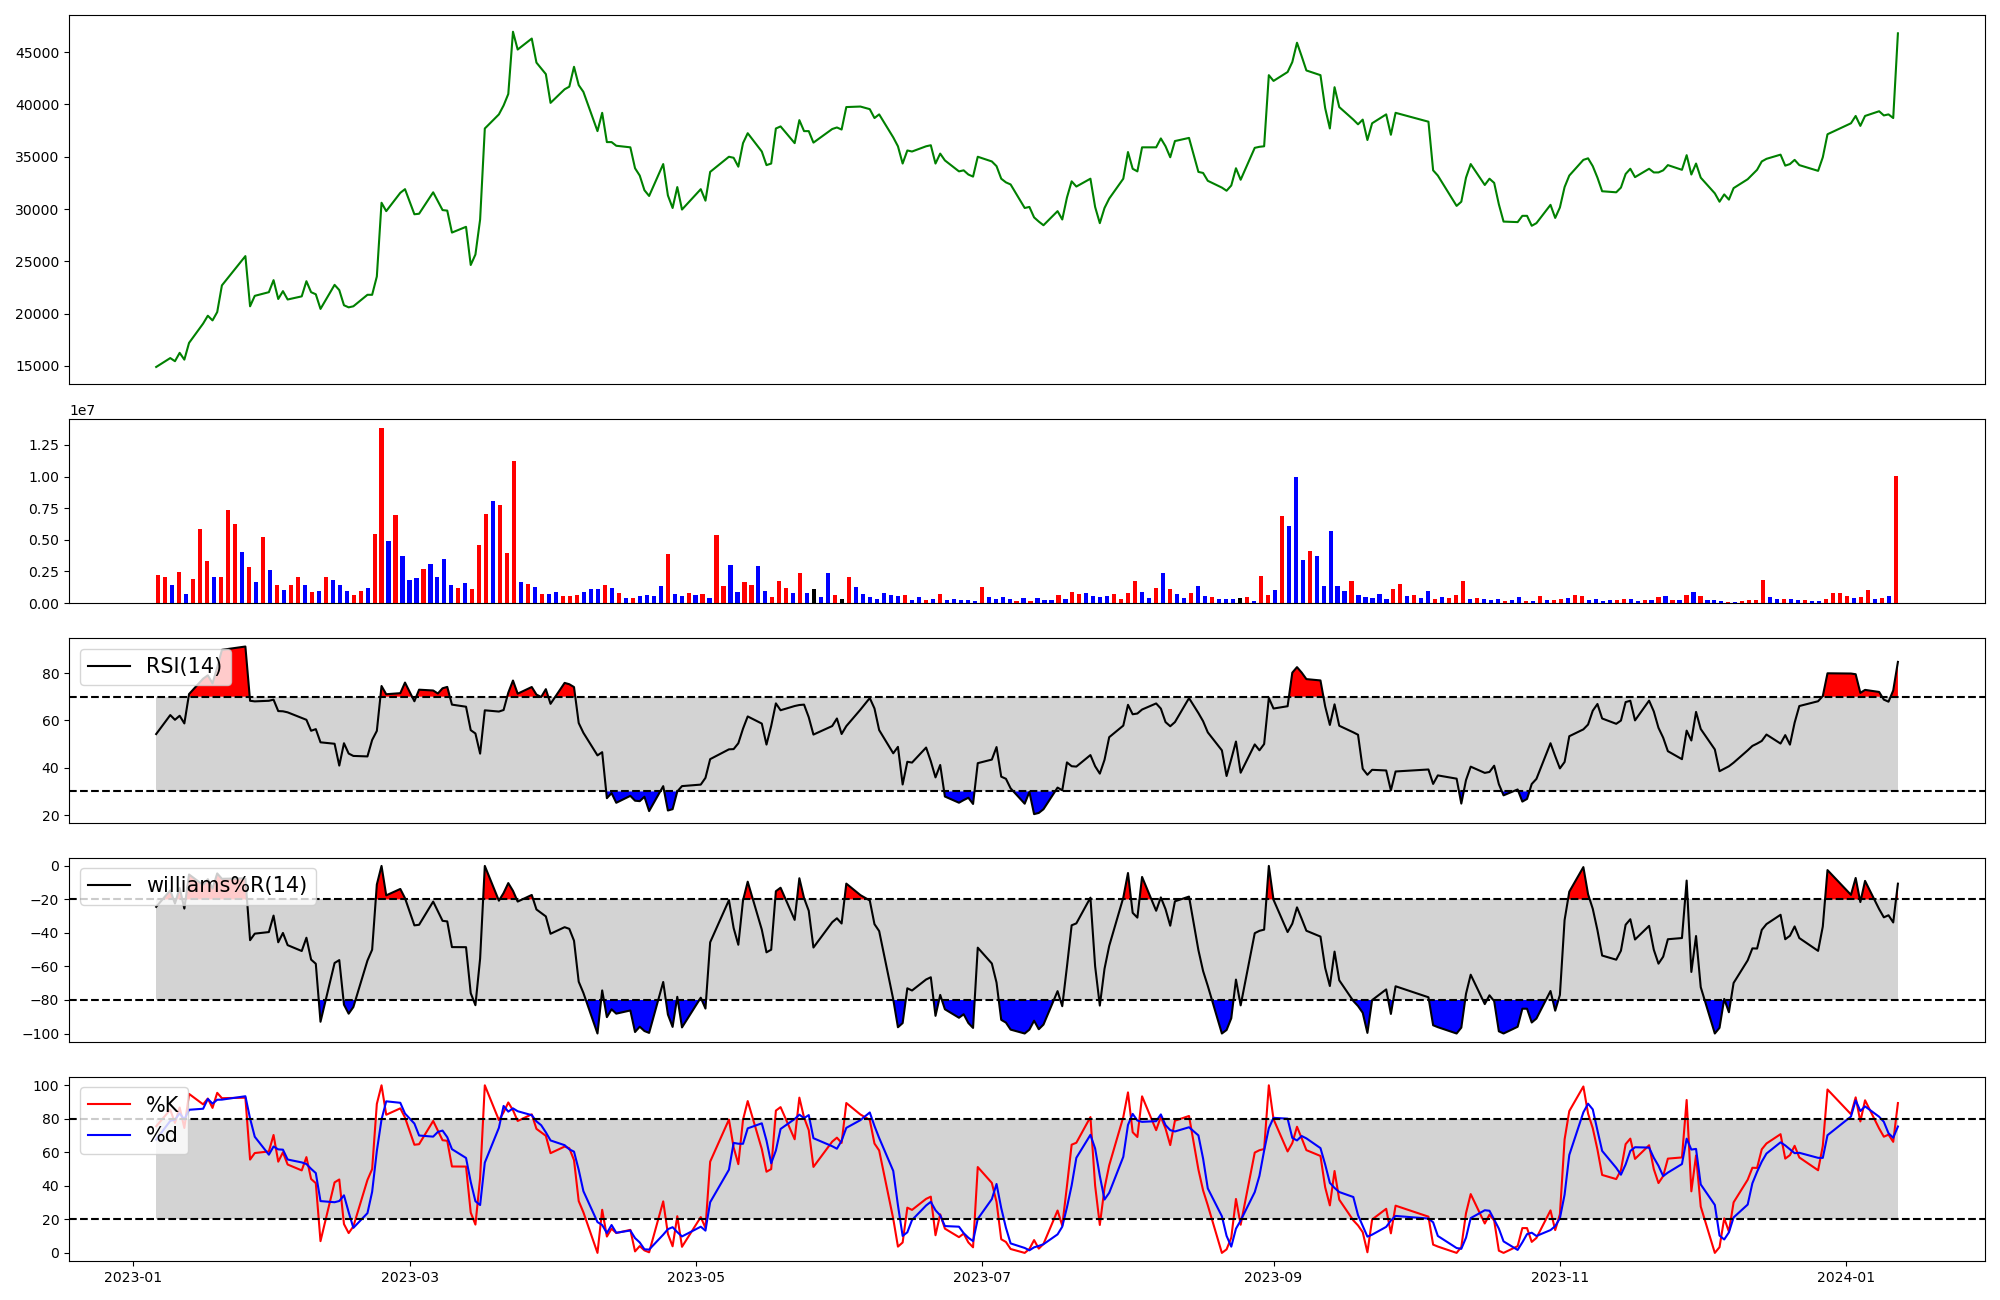Click the 1.25 volume axis label
This screenshot has width=2000, height=1300.
point(43,446)
